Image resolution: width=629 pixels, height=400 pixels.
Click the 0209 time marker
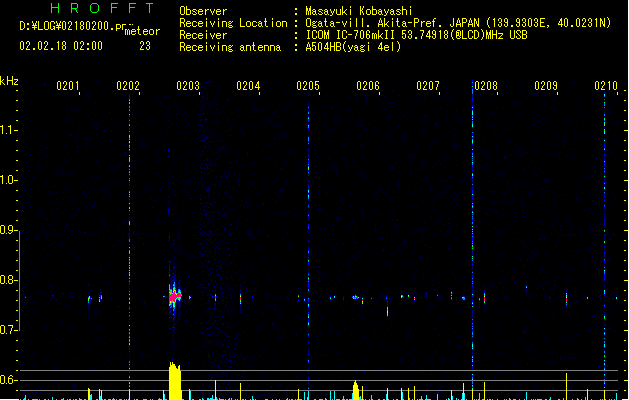[546, 86]
